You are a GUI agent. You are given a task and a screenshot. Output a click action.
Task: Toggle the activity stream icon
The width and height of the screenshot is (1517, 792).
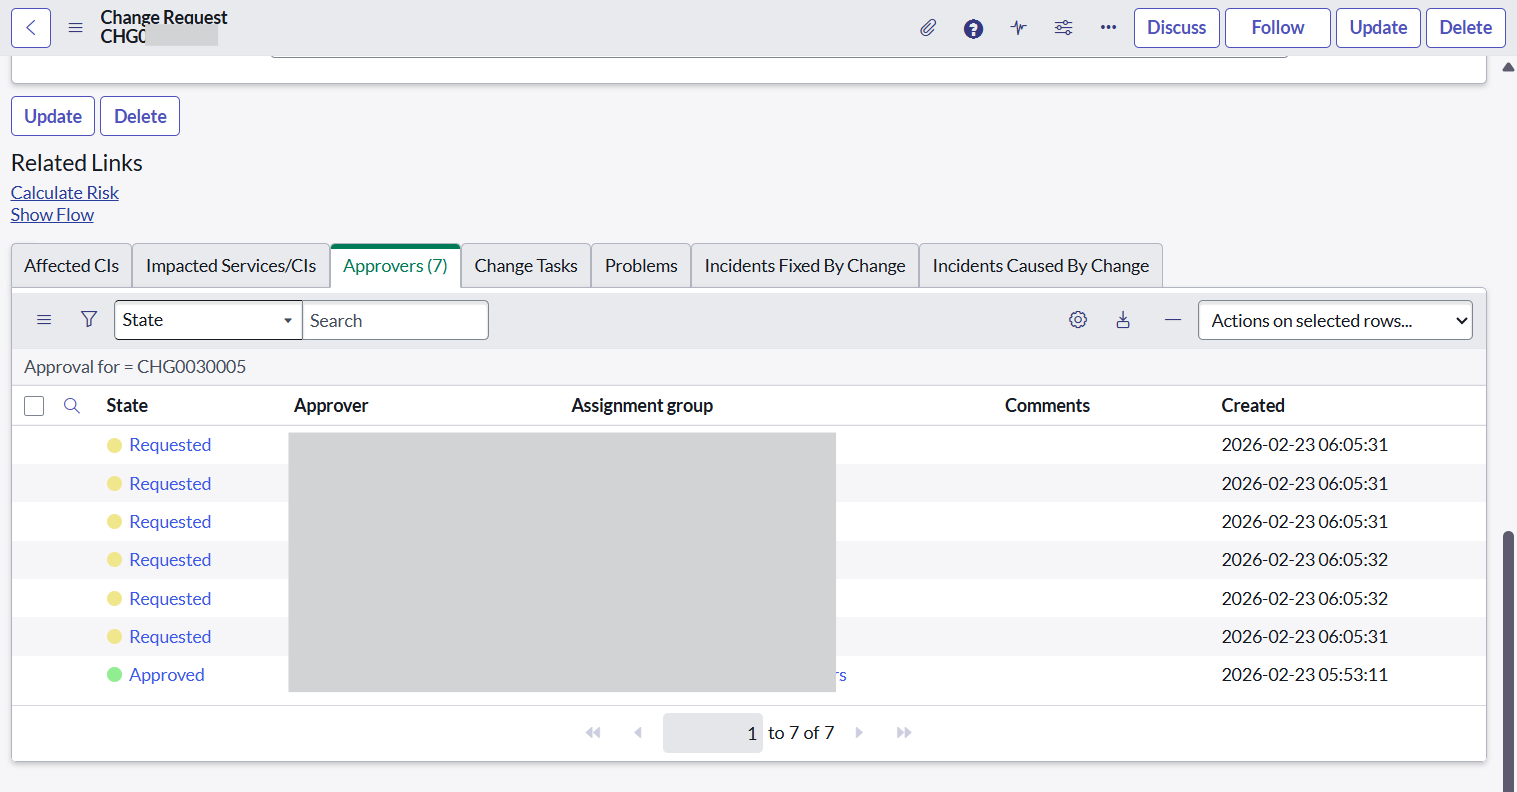1018,28
